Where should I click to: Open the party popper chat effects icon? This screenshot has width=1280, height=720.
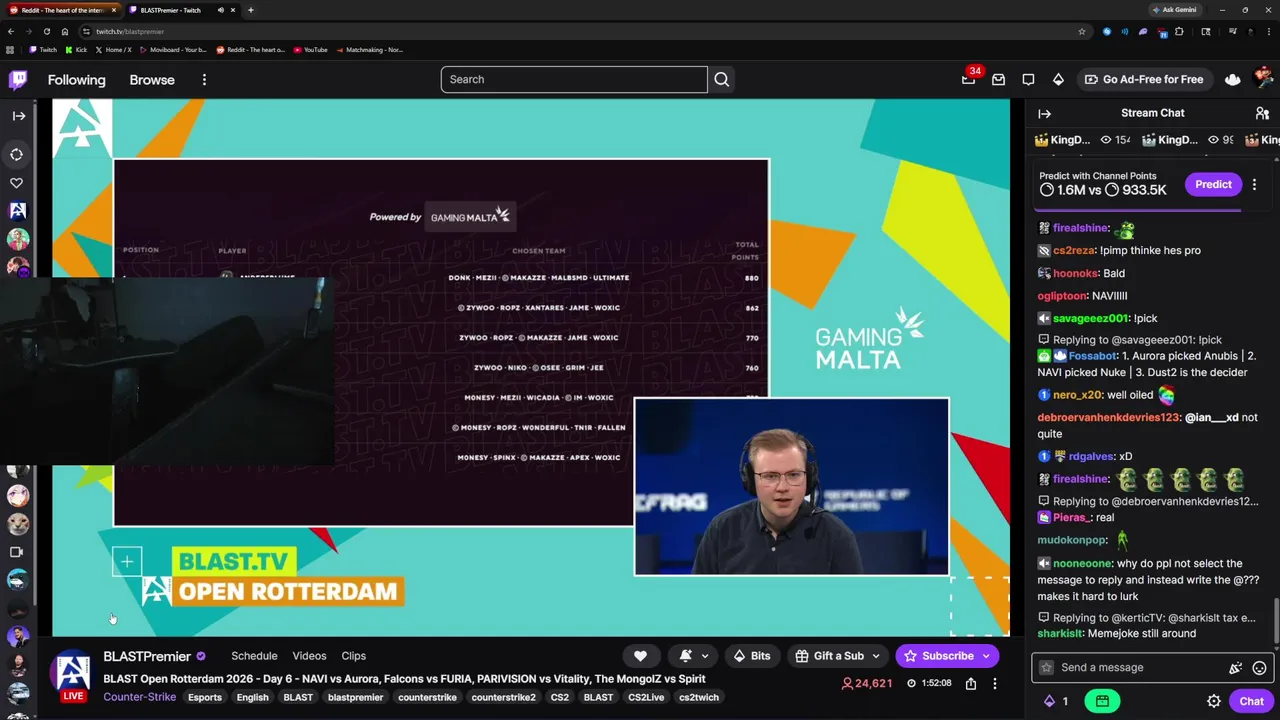coord(1236,668)
